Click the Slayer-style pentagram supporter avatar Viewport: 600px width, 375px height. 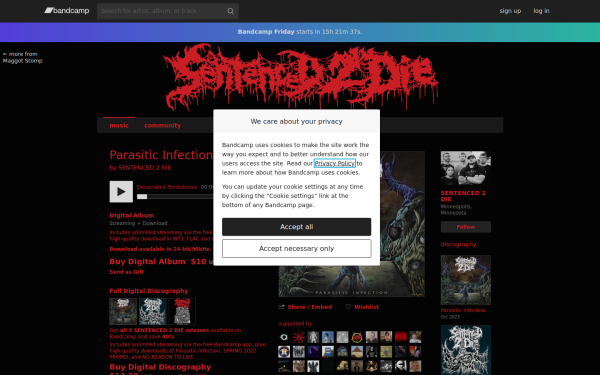[x=357, y=337]
